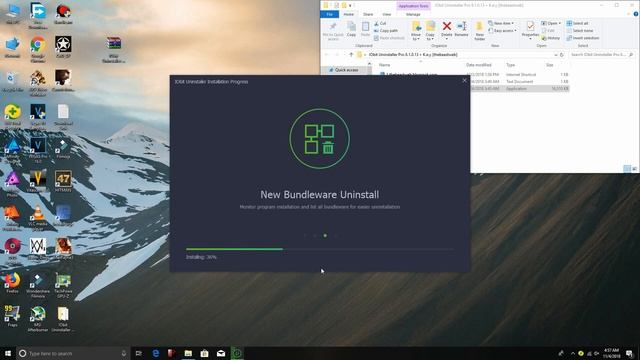Image resolution: width=640 pixels, height=360 pixels.
Task: Close the IObit Uninstaller installation dialog
Action: pos(464,81)
